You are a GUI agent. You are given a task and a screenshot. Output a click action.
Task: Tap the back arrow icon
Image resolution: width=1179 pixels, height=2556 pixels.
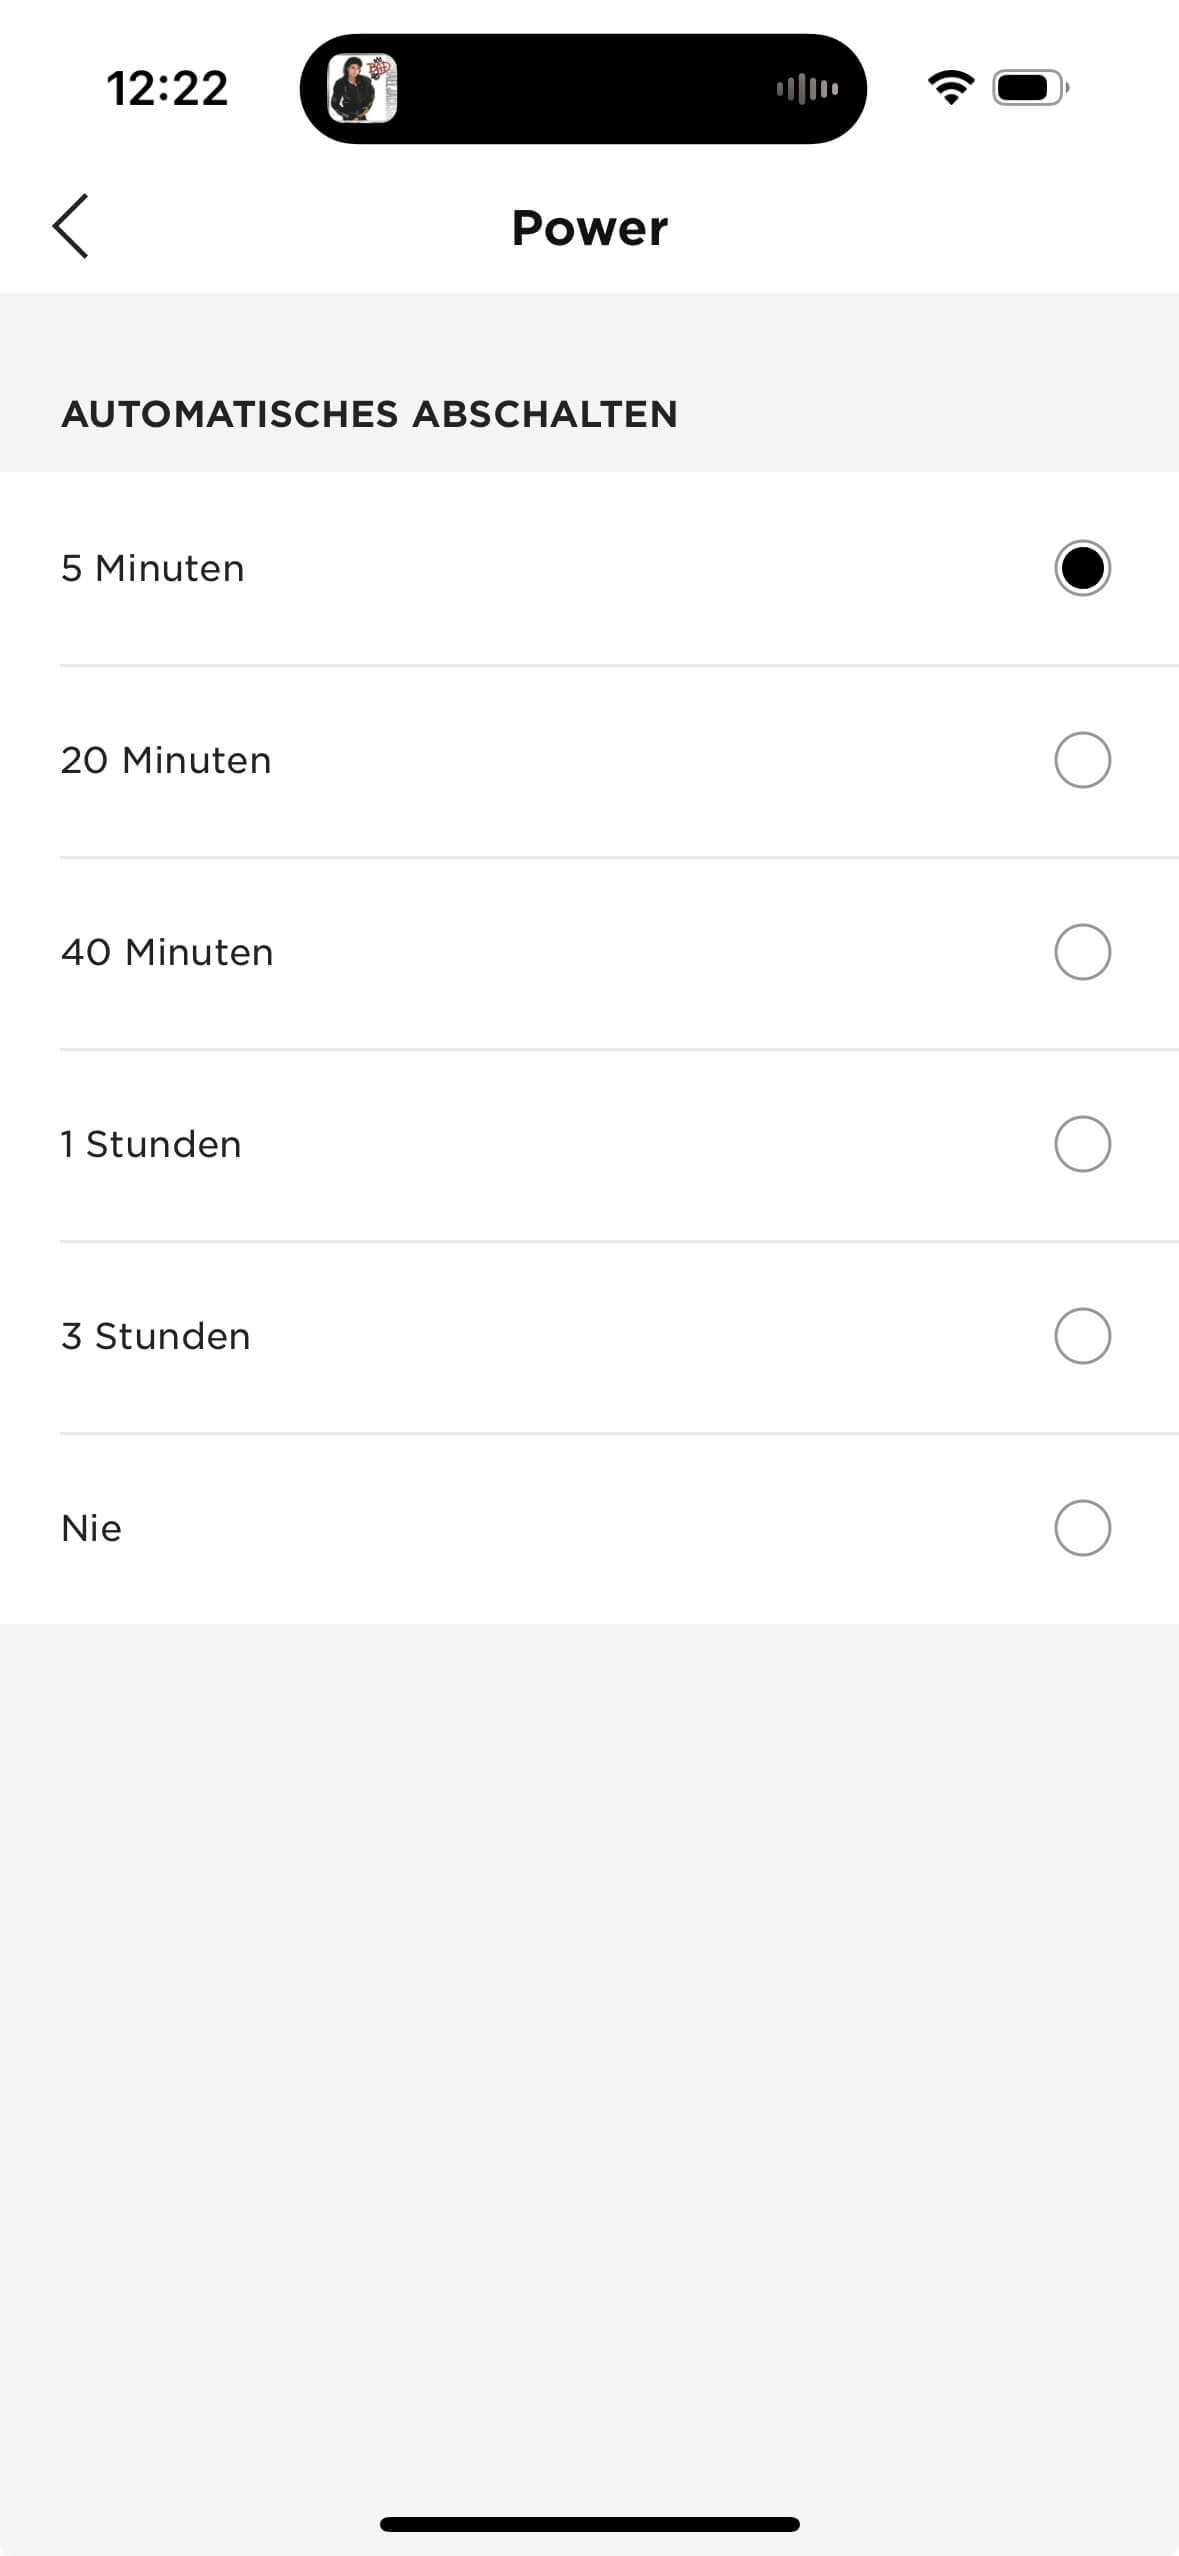coord(70,227)
